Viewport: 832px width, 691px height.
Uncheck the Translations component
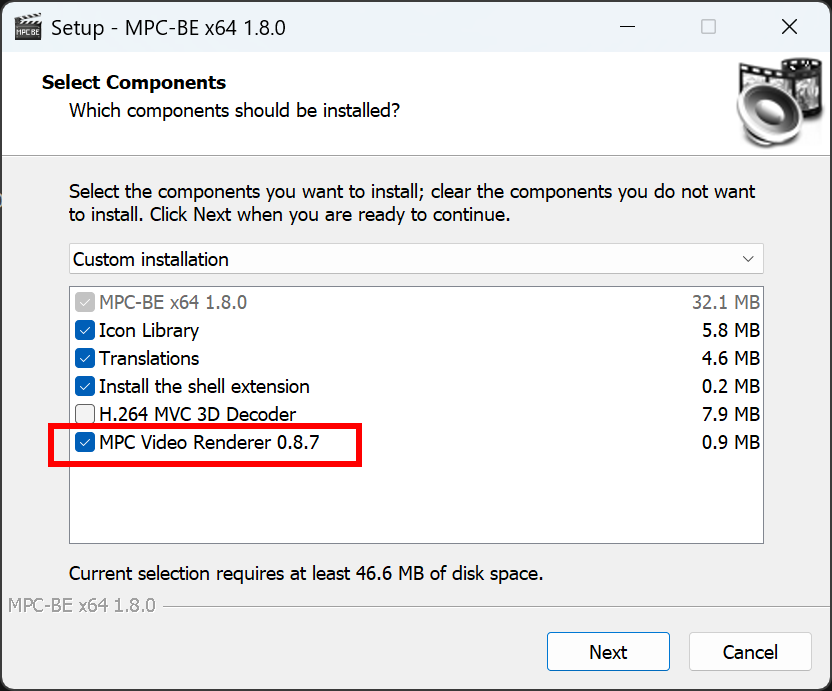pyautogui.click(x=85, y=359)
